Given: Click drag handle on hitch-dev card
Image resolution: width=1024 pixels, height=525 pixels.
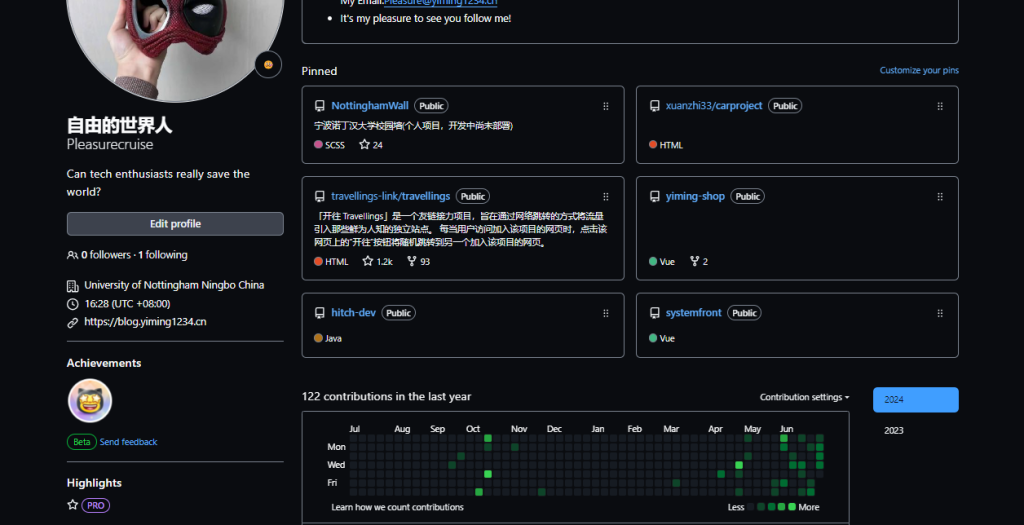Looking at the screenshot, I should click(x=605, y=313).
